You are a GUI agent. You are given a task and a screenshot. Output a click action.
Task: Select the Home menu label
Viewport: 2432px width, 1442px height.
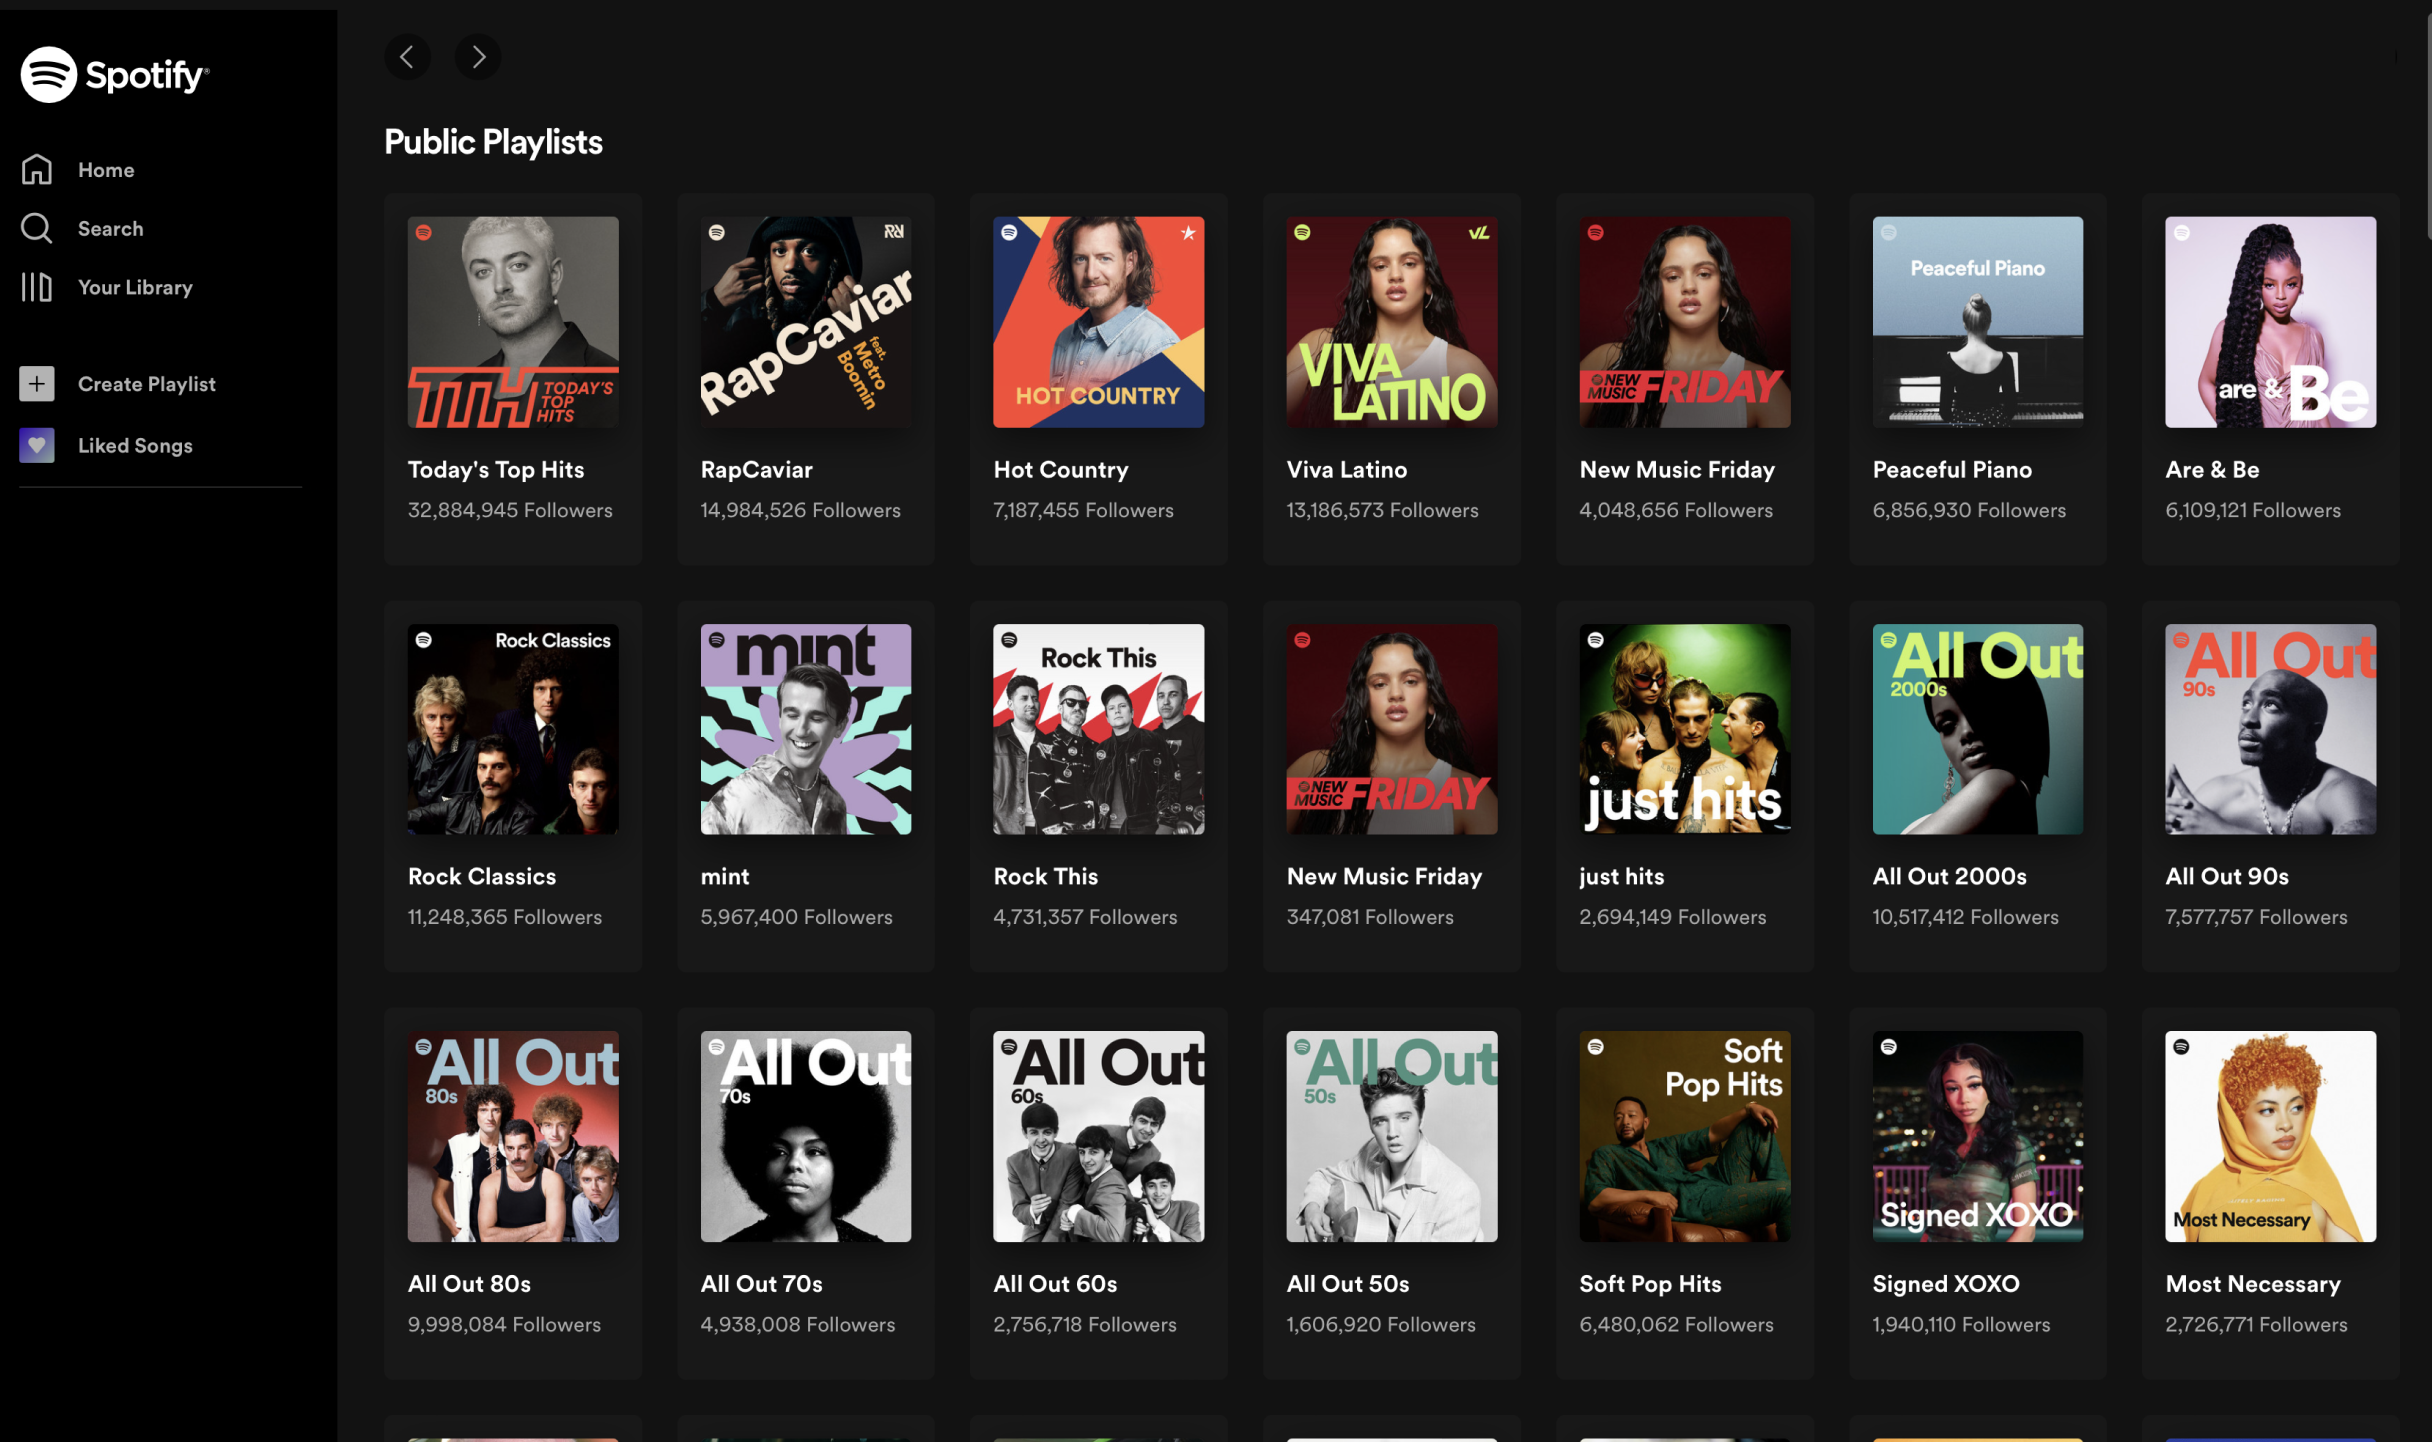pos(106,170)
